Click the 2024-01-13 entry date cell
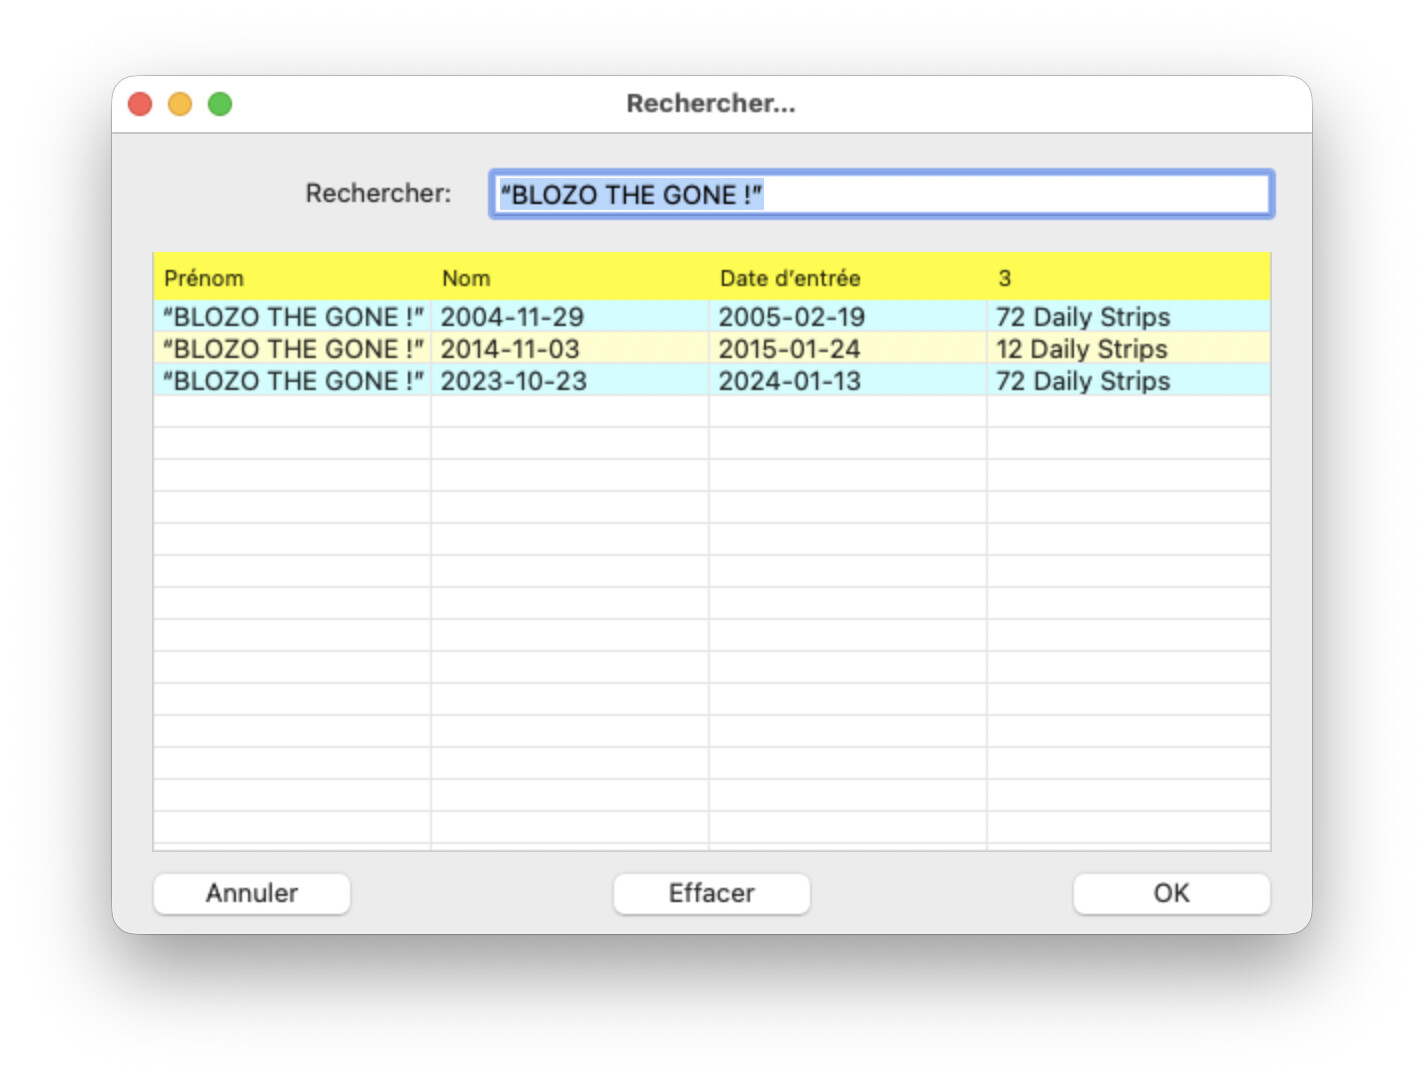 pyautogui.click(x=789, y=381)
